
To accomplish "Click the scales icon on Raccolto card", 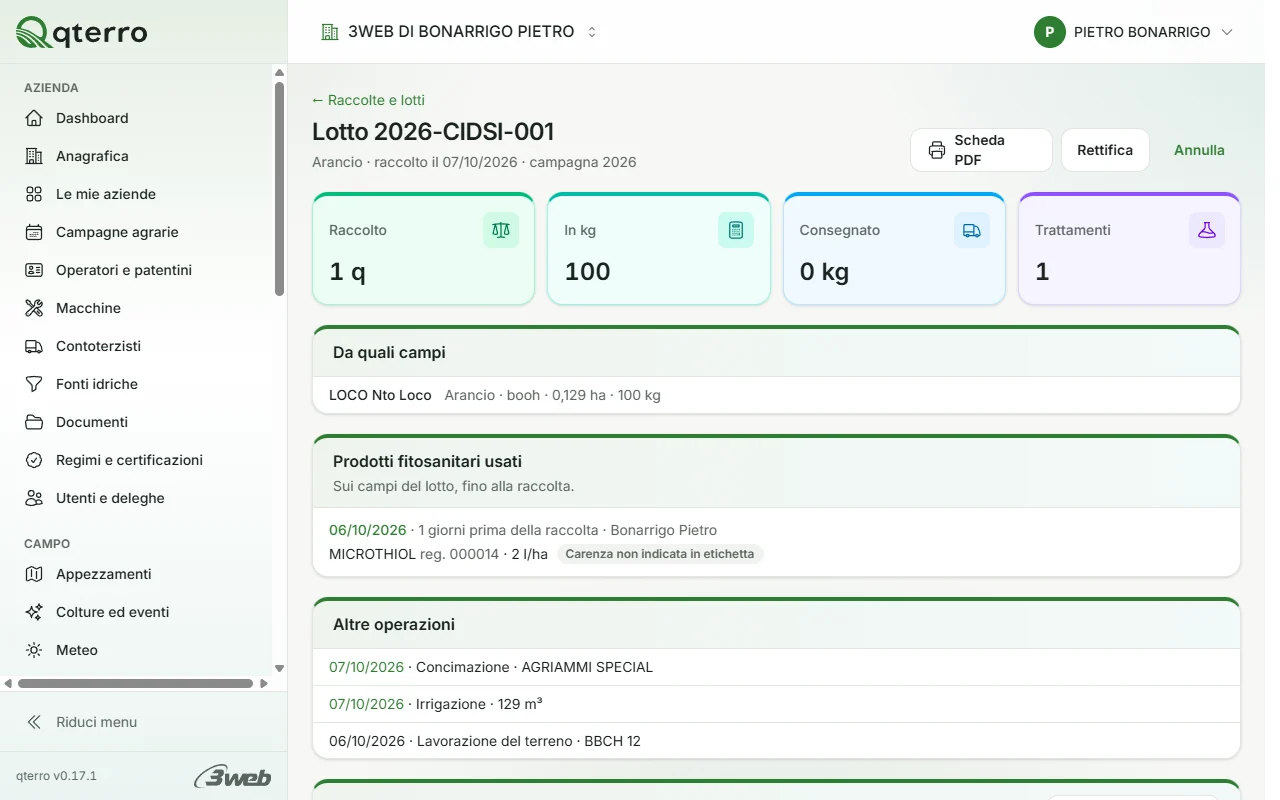I will [501, 230].
